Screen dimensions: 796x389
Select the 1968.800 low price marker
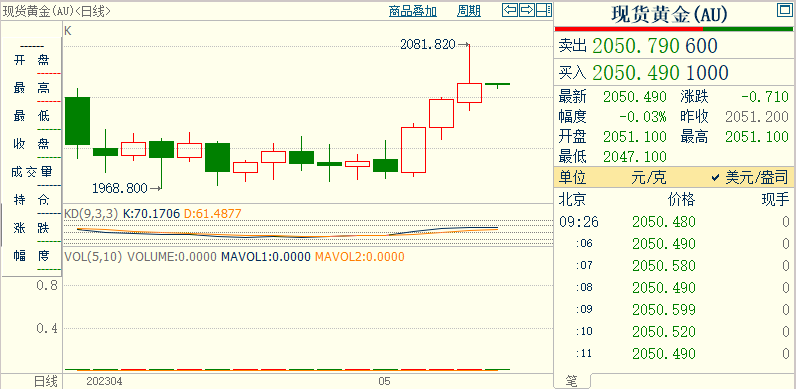pyautogui.click(x=120, y=188)
